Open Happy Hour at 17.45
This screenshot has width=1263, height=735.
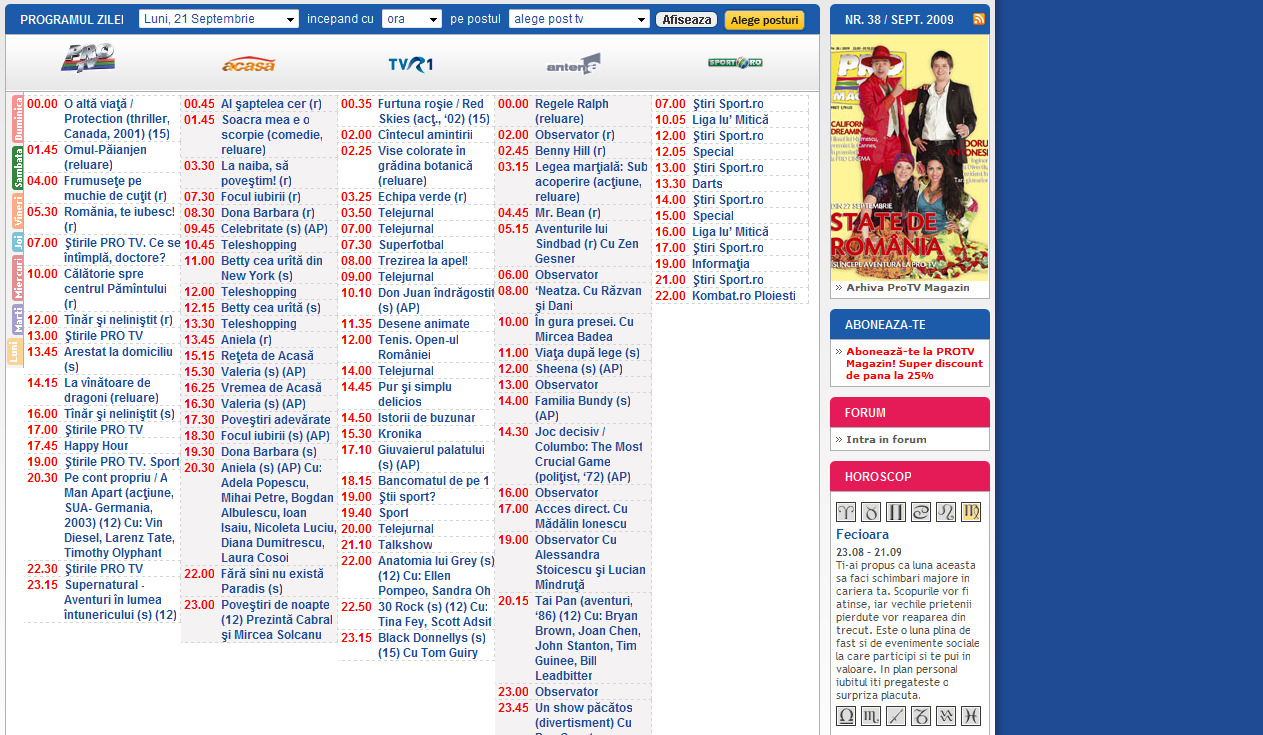[x=96, y=446]
